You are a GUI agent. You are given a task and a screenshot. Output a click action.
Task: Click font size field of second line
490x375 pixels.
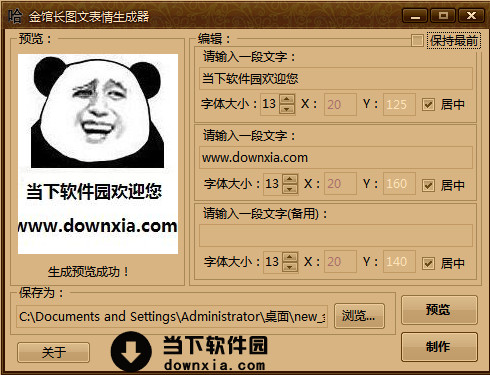tap(273, 184)
